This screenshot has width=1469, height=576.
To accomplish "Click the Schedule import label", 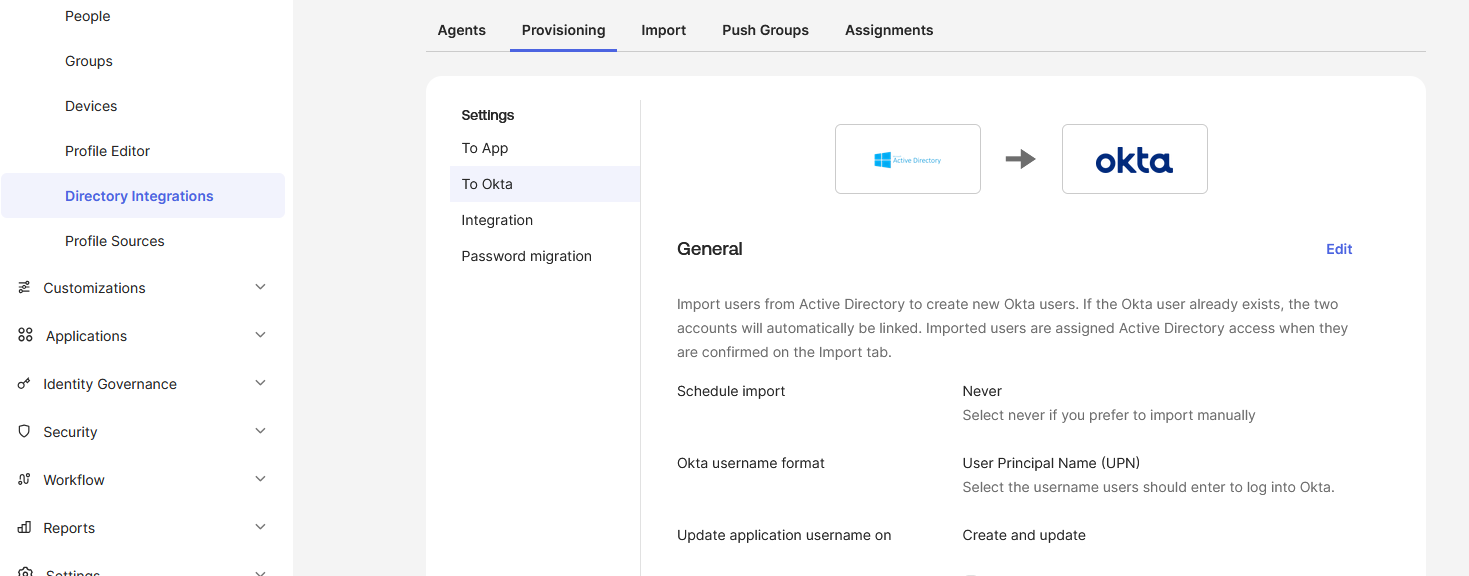I will click(731, 391).
